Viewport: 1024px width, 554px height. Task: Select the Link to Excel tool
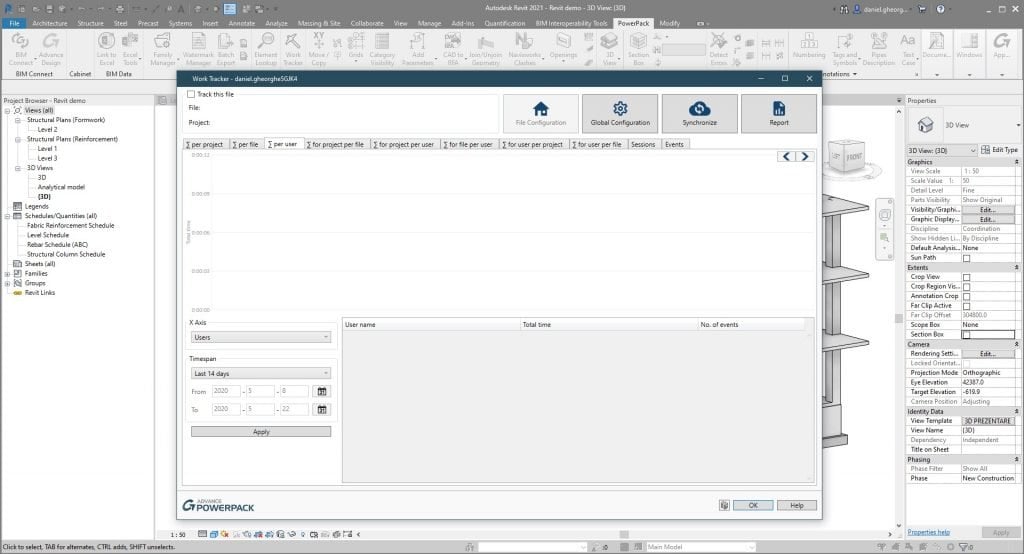106,49
